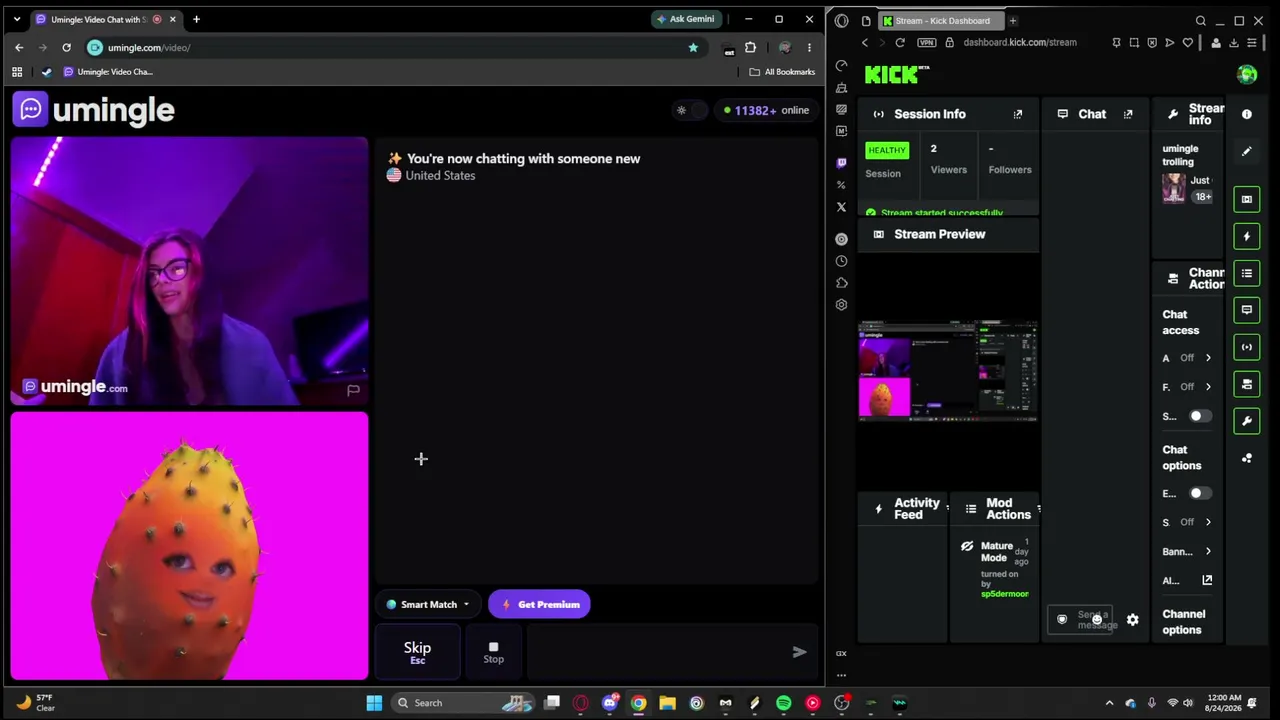Toggle Chat panel icon in Kick right rail
Screen dimensions: 1280x720
pos(1247,310)
